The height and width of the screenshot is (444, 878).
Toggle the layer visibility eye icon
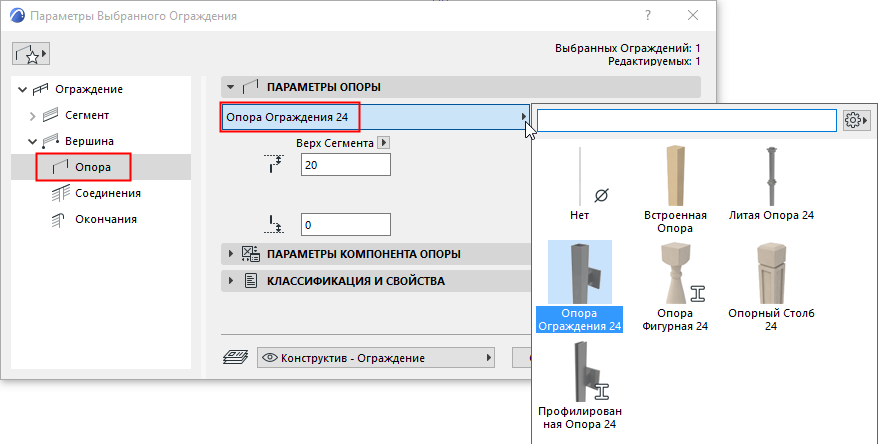pos(270,358)
